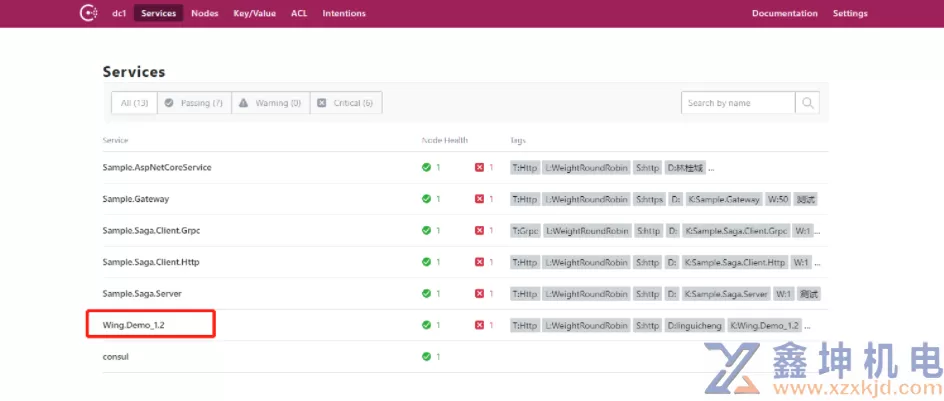Click the D:linguicheng tag on Wing.Demo_1.2
This screenshot has height=401, width=944.
coord(694,325)
